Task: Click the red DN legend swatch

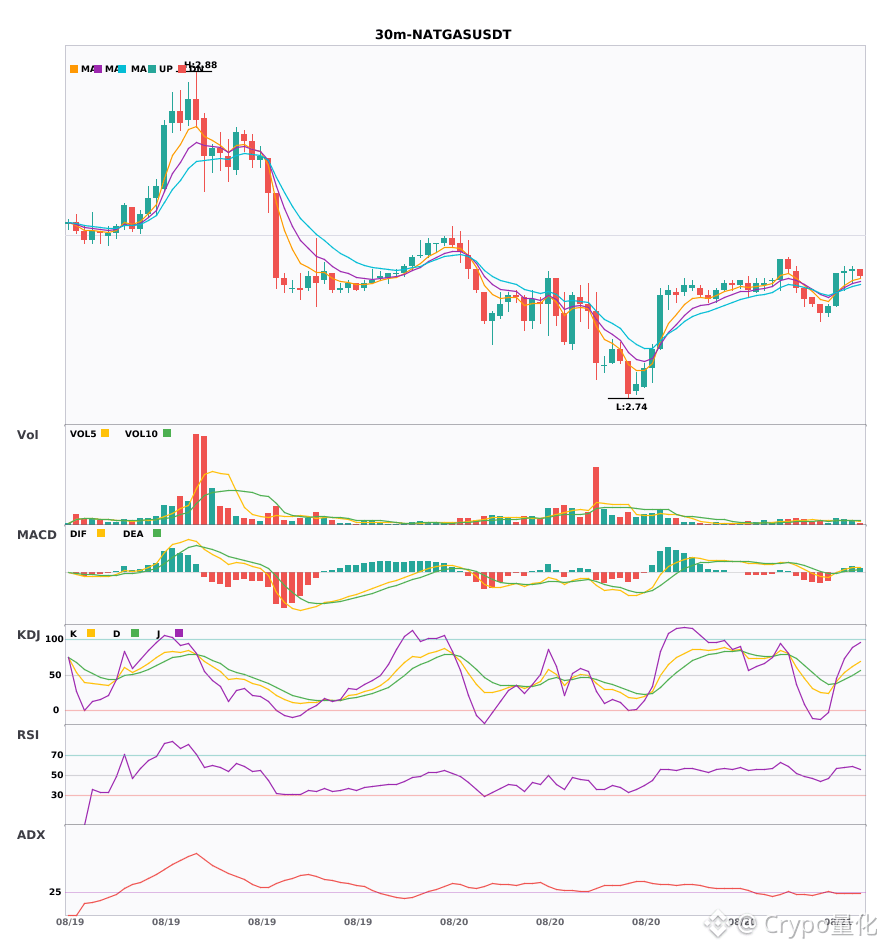Action: 181,69
